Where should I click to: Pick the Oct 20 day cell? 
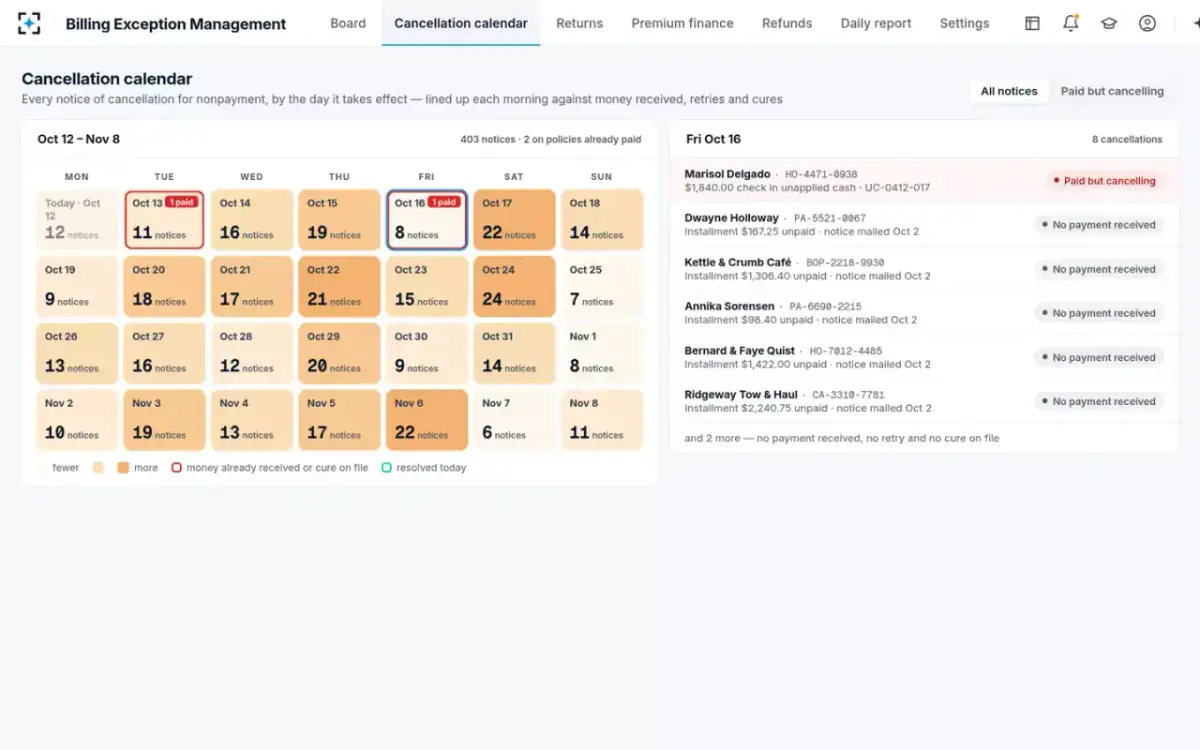coord(165,287)
